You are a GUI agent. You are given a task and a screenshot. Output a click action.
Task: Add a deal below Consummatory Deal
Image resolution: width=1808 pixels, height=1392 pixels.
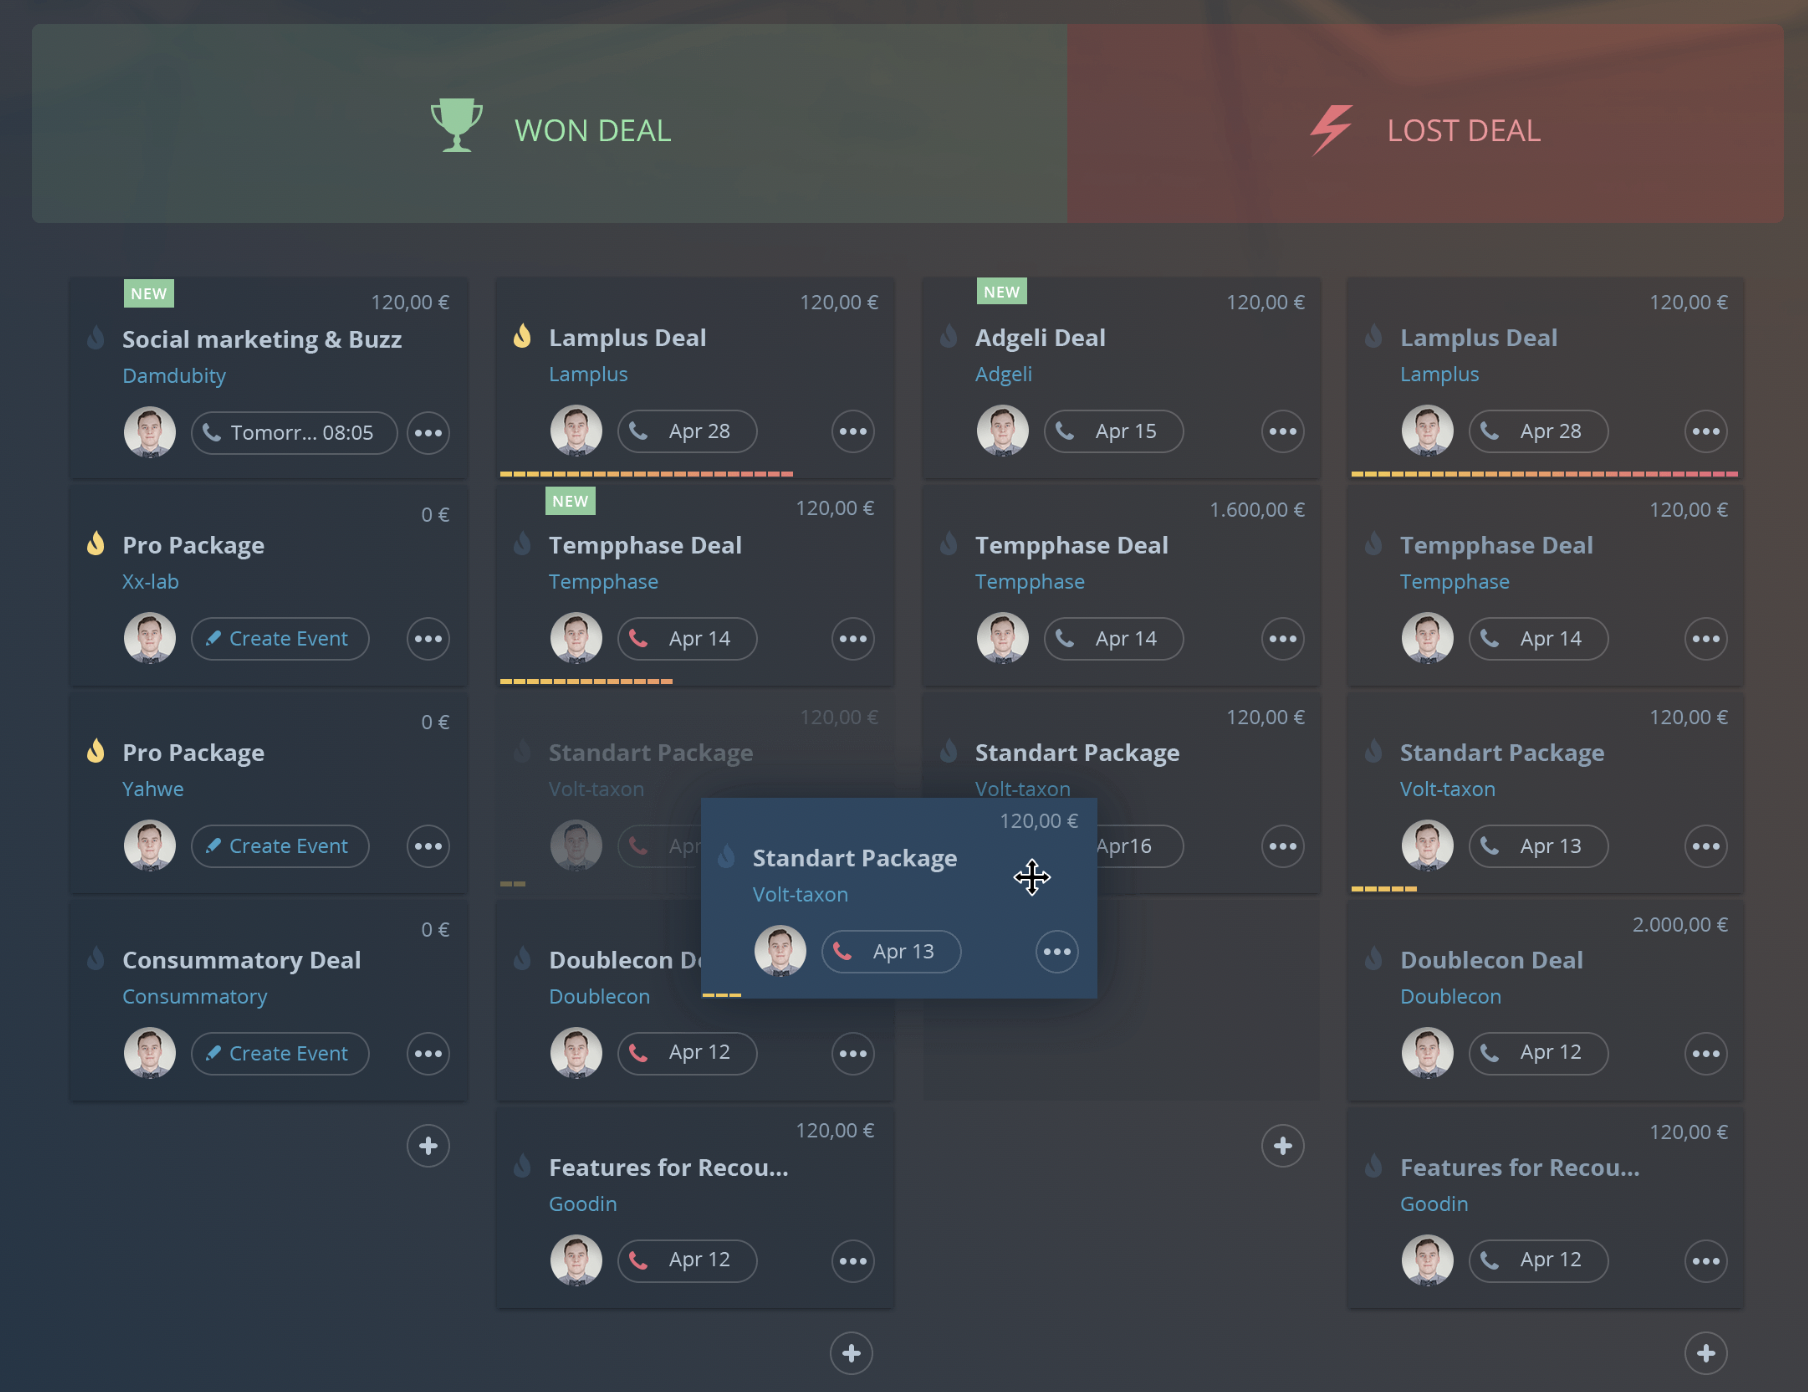tap(428, 1146)
